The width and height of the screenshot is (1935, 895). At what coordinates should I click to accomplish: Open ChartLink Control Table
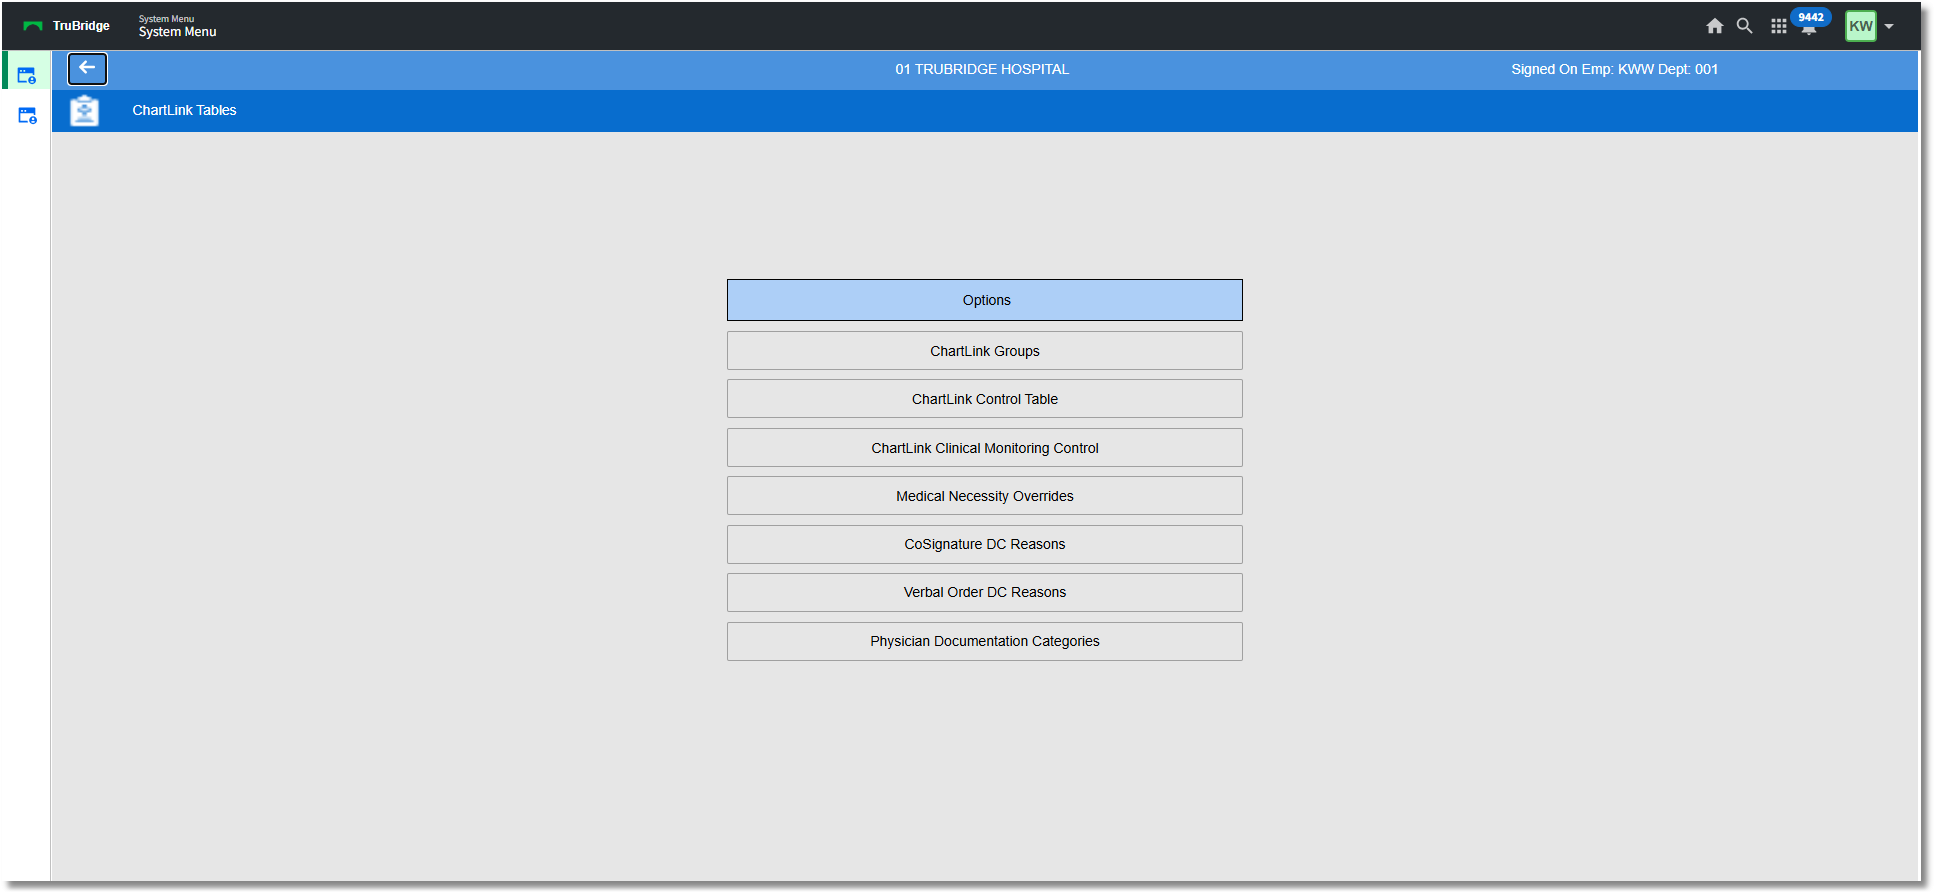[985, 399]
